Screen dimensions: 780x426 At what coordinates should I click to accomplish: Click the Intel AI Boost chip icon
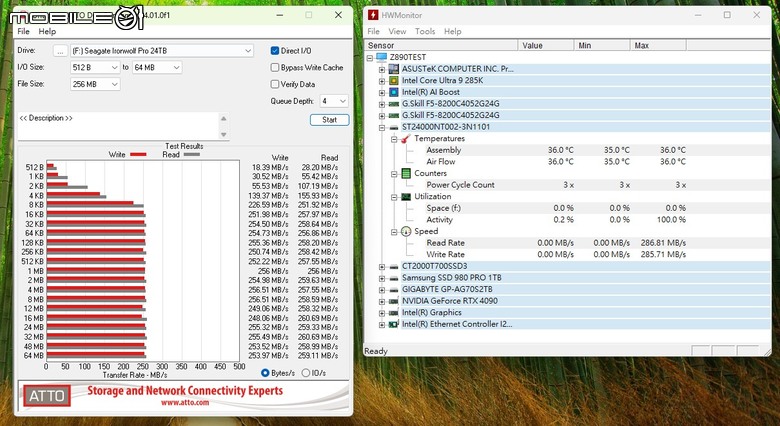coord(393,92)
